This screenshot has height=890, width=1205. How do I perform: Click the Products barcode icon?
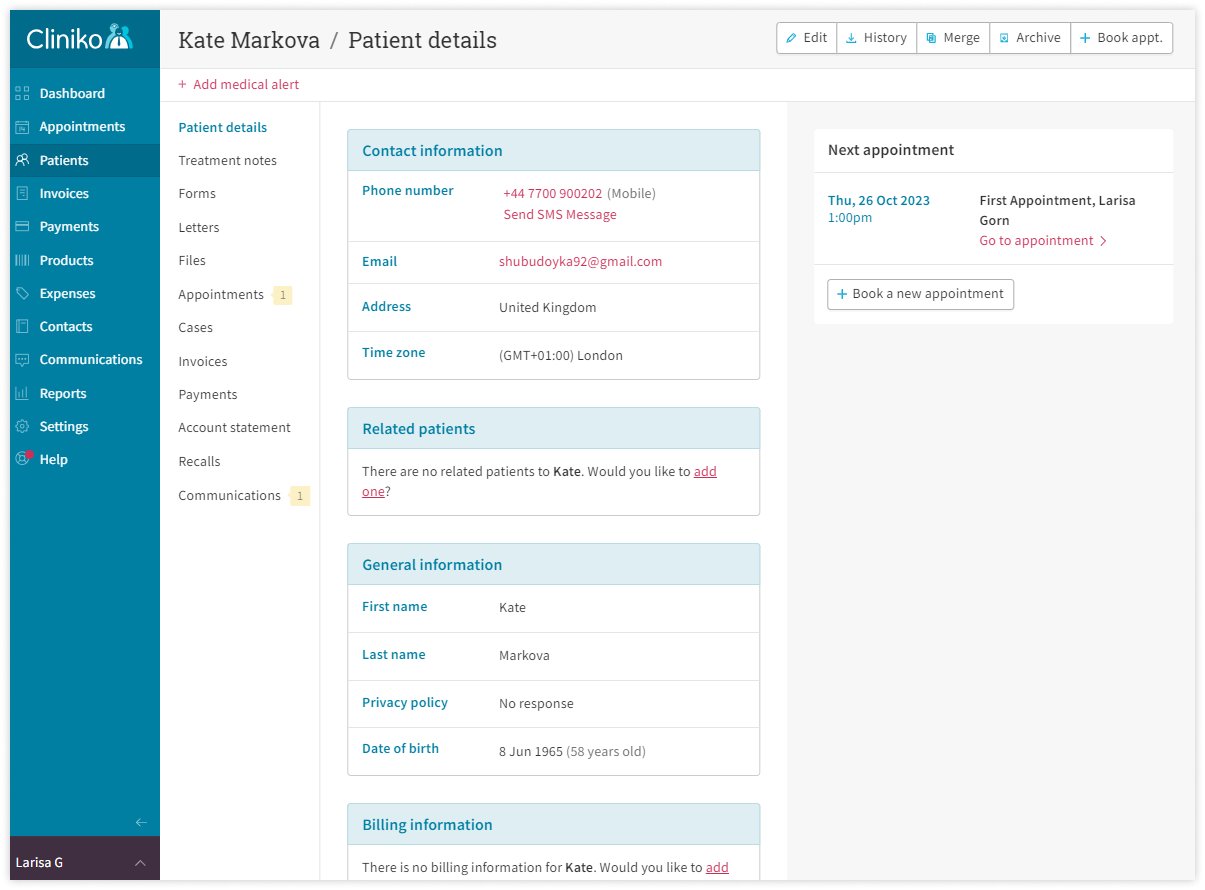click(23, 260)
